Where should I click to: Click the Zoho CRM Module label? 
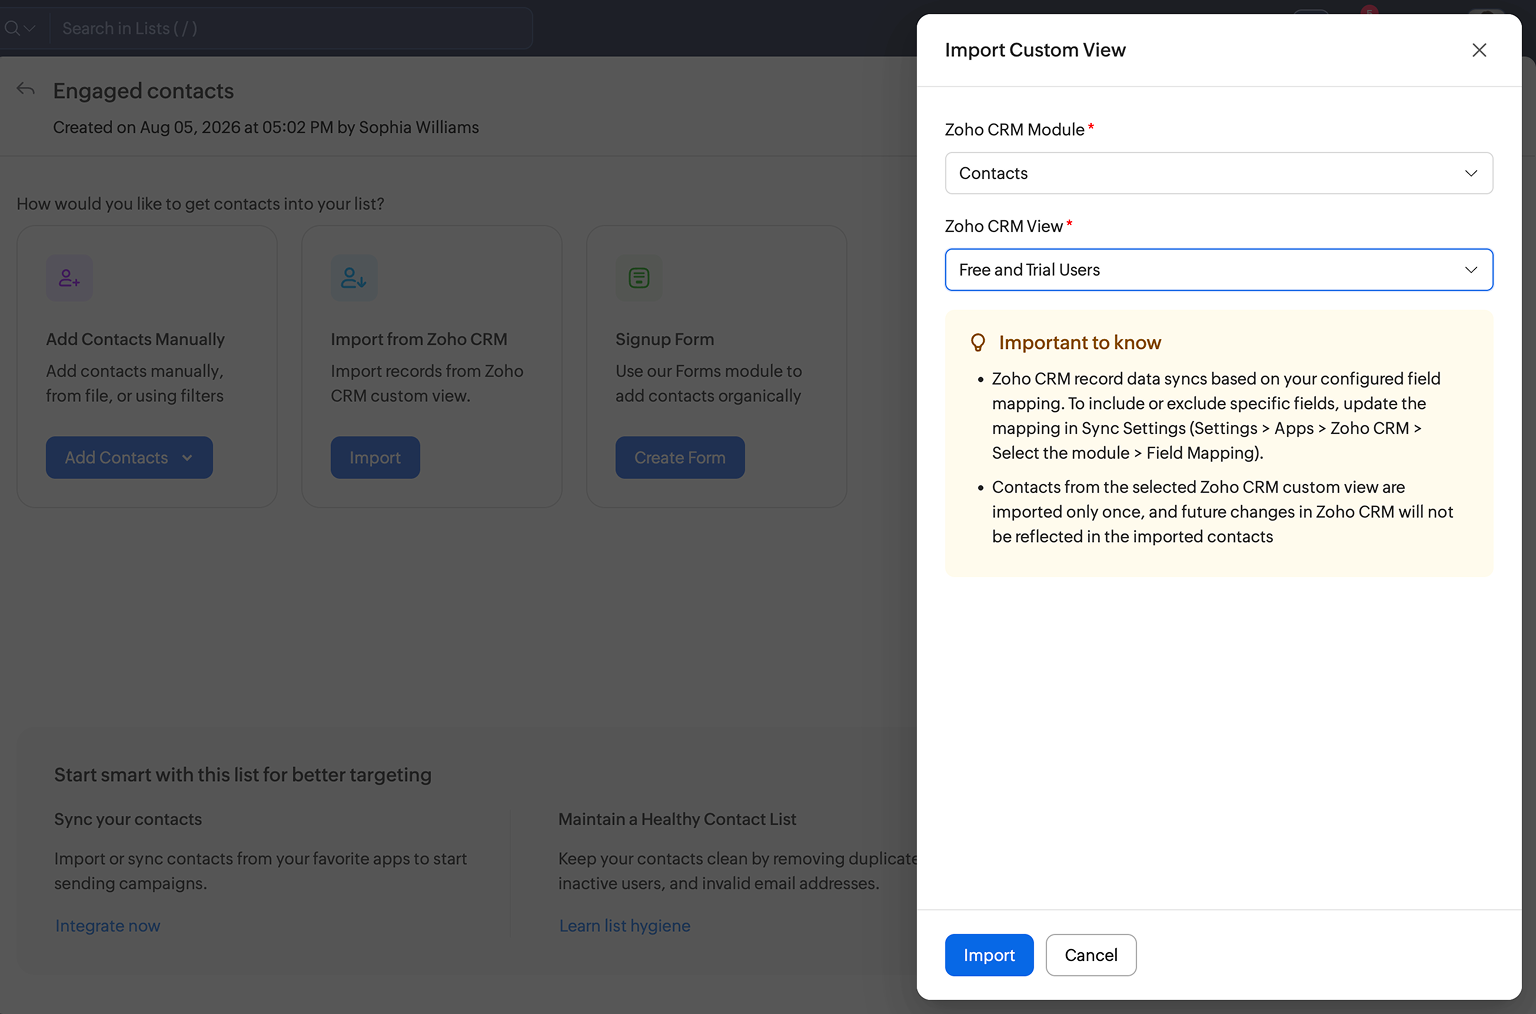[x=1015, y=130]
